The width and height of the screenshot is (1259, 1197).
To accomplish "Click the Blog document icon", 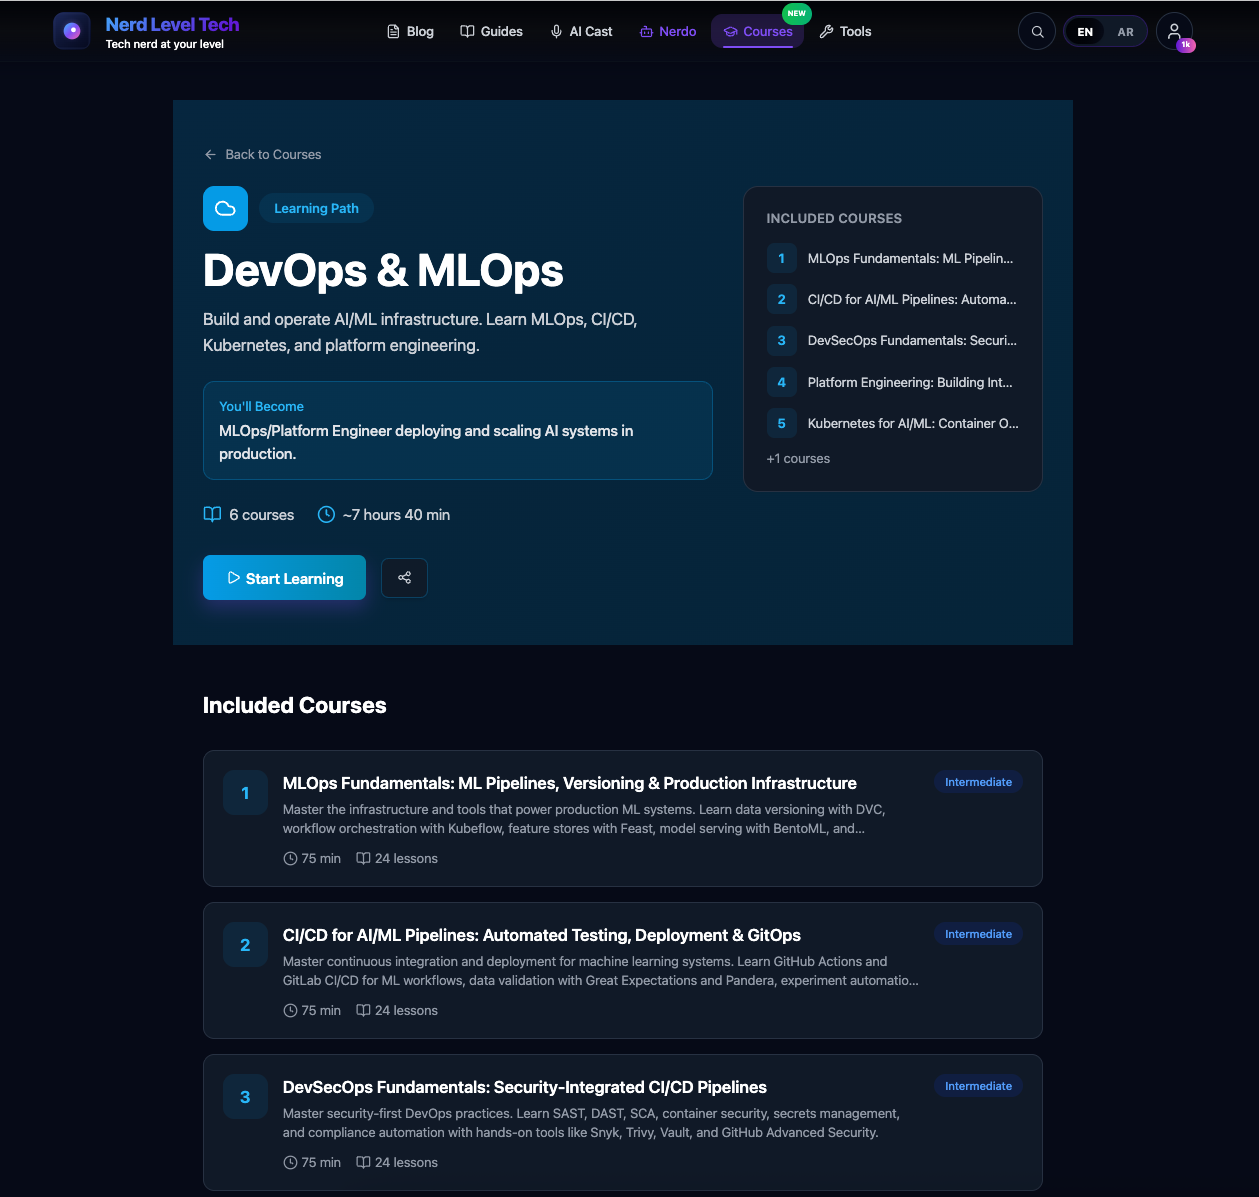I will [392, 31].
